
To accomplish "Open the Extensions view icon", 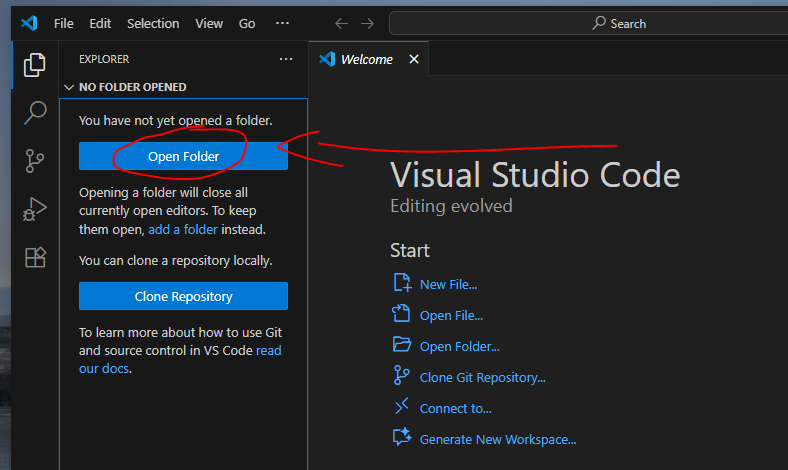I will tap(35, 257).
